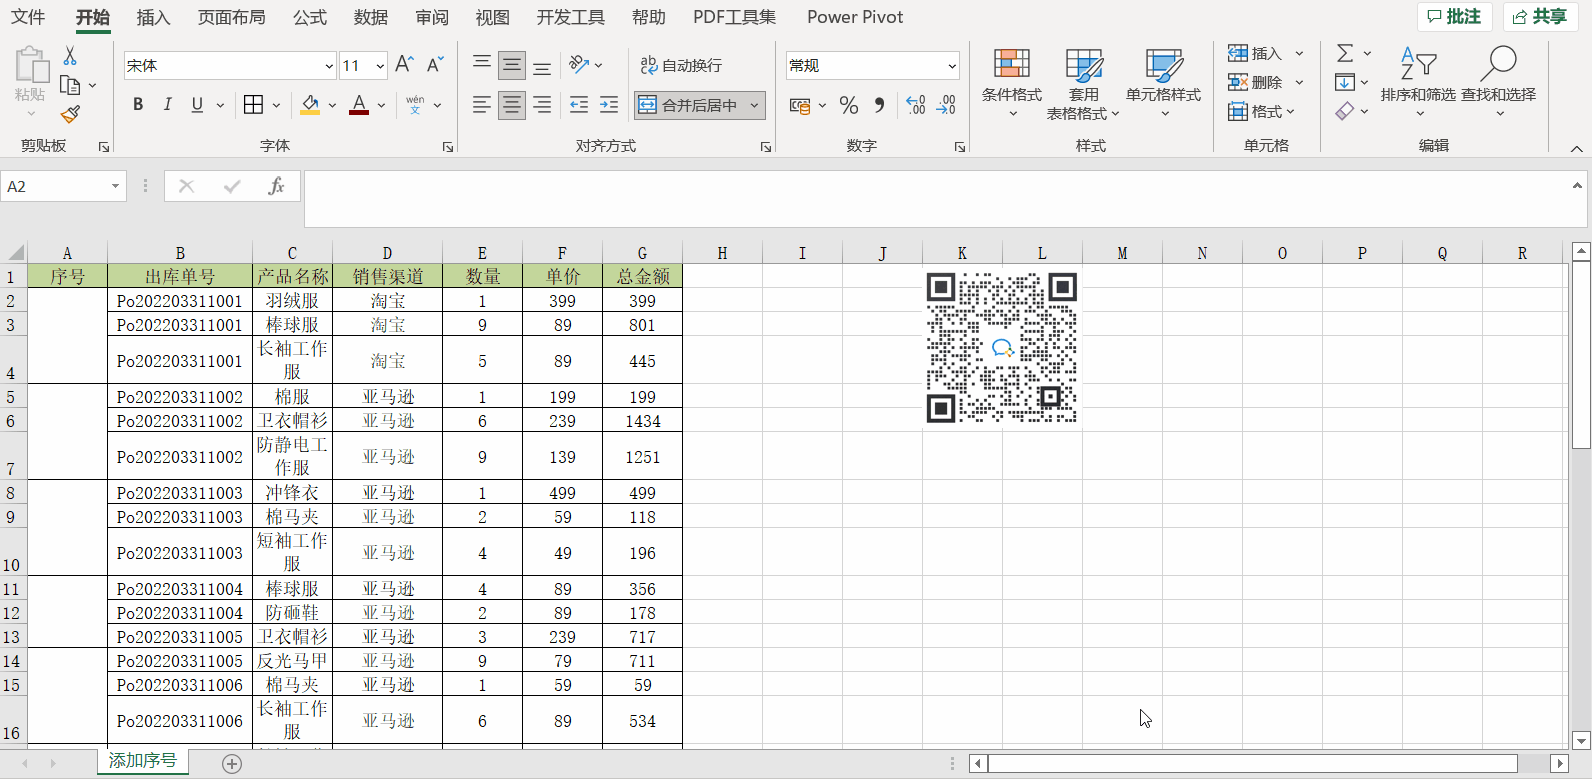Decrease font size with the smaller A icon
This screenshot has width=1592, height=779.
click(x=435, y=65)
